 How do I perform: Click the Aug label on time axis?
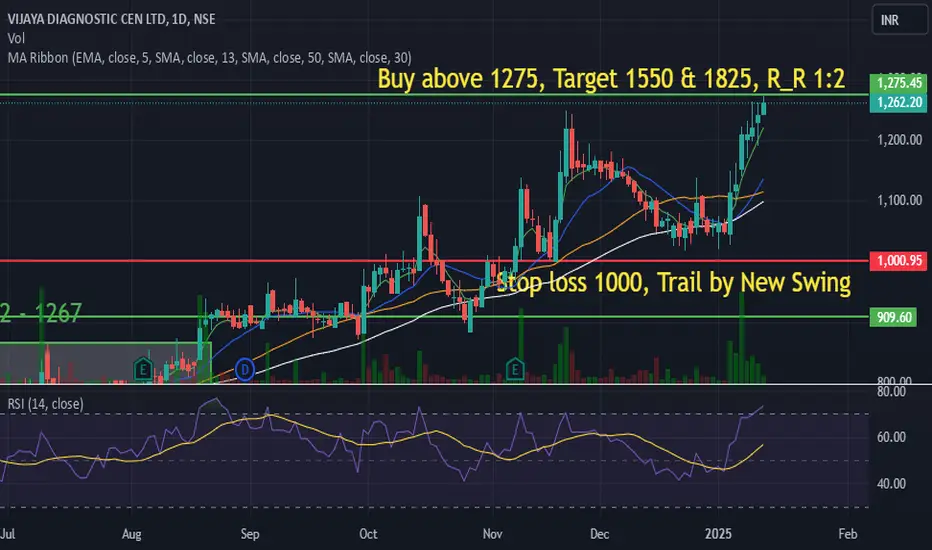click(x=131, y=534)
